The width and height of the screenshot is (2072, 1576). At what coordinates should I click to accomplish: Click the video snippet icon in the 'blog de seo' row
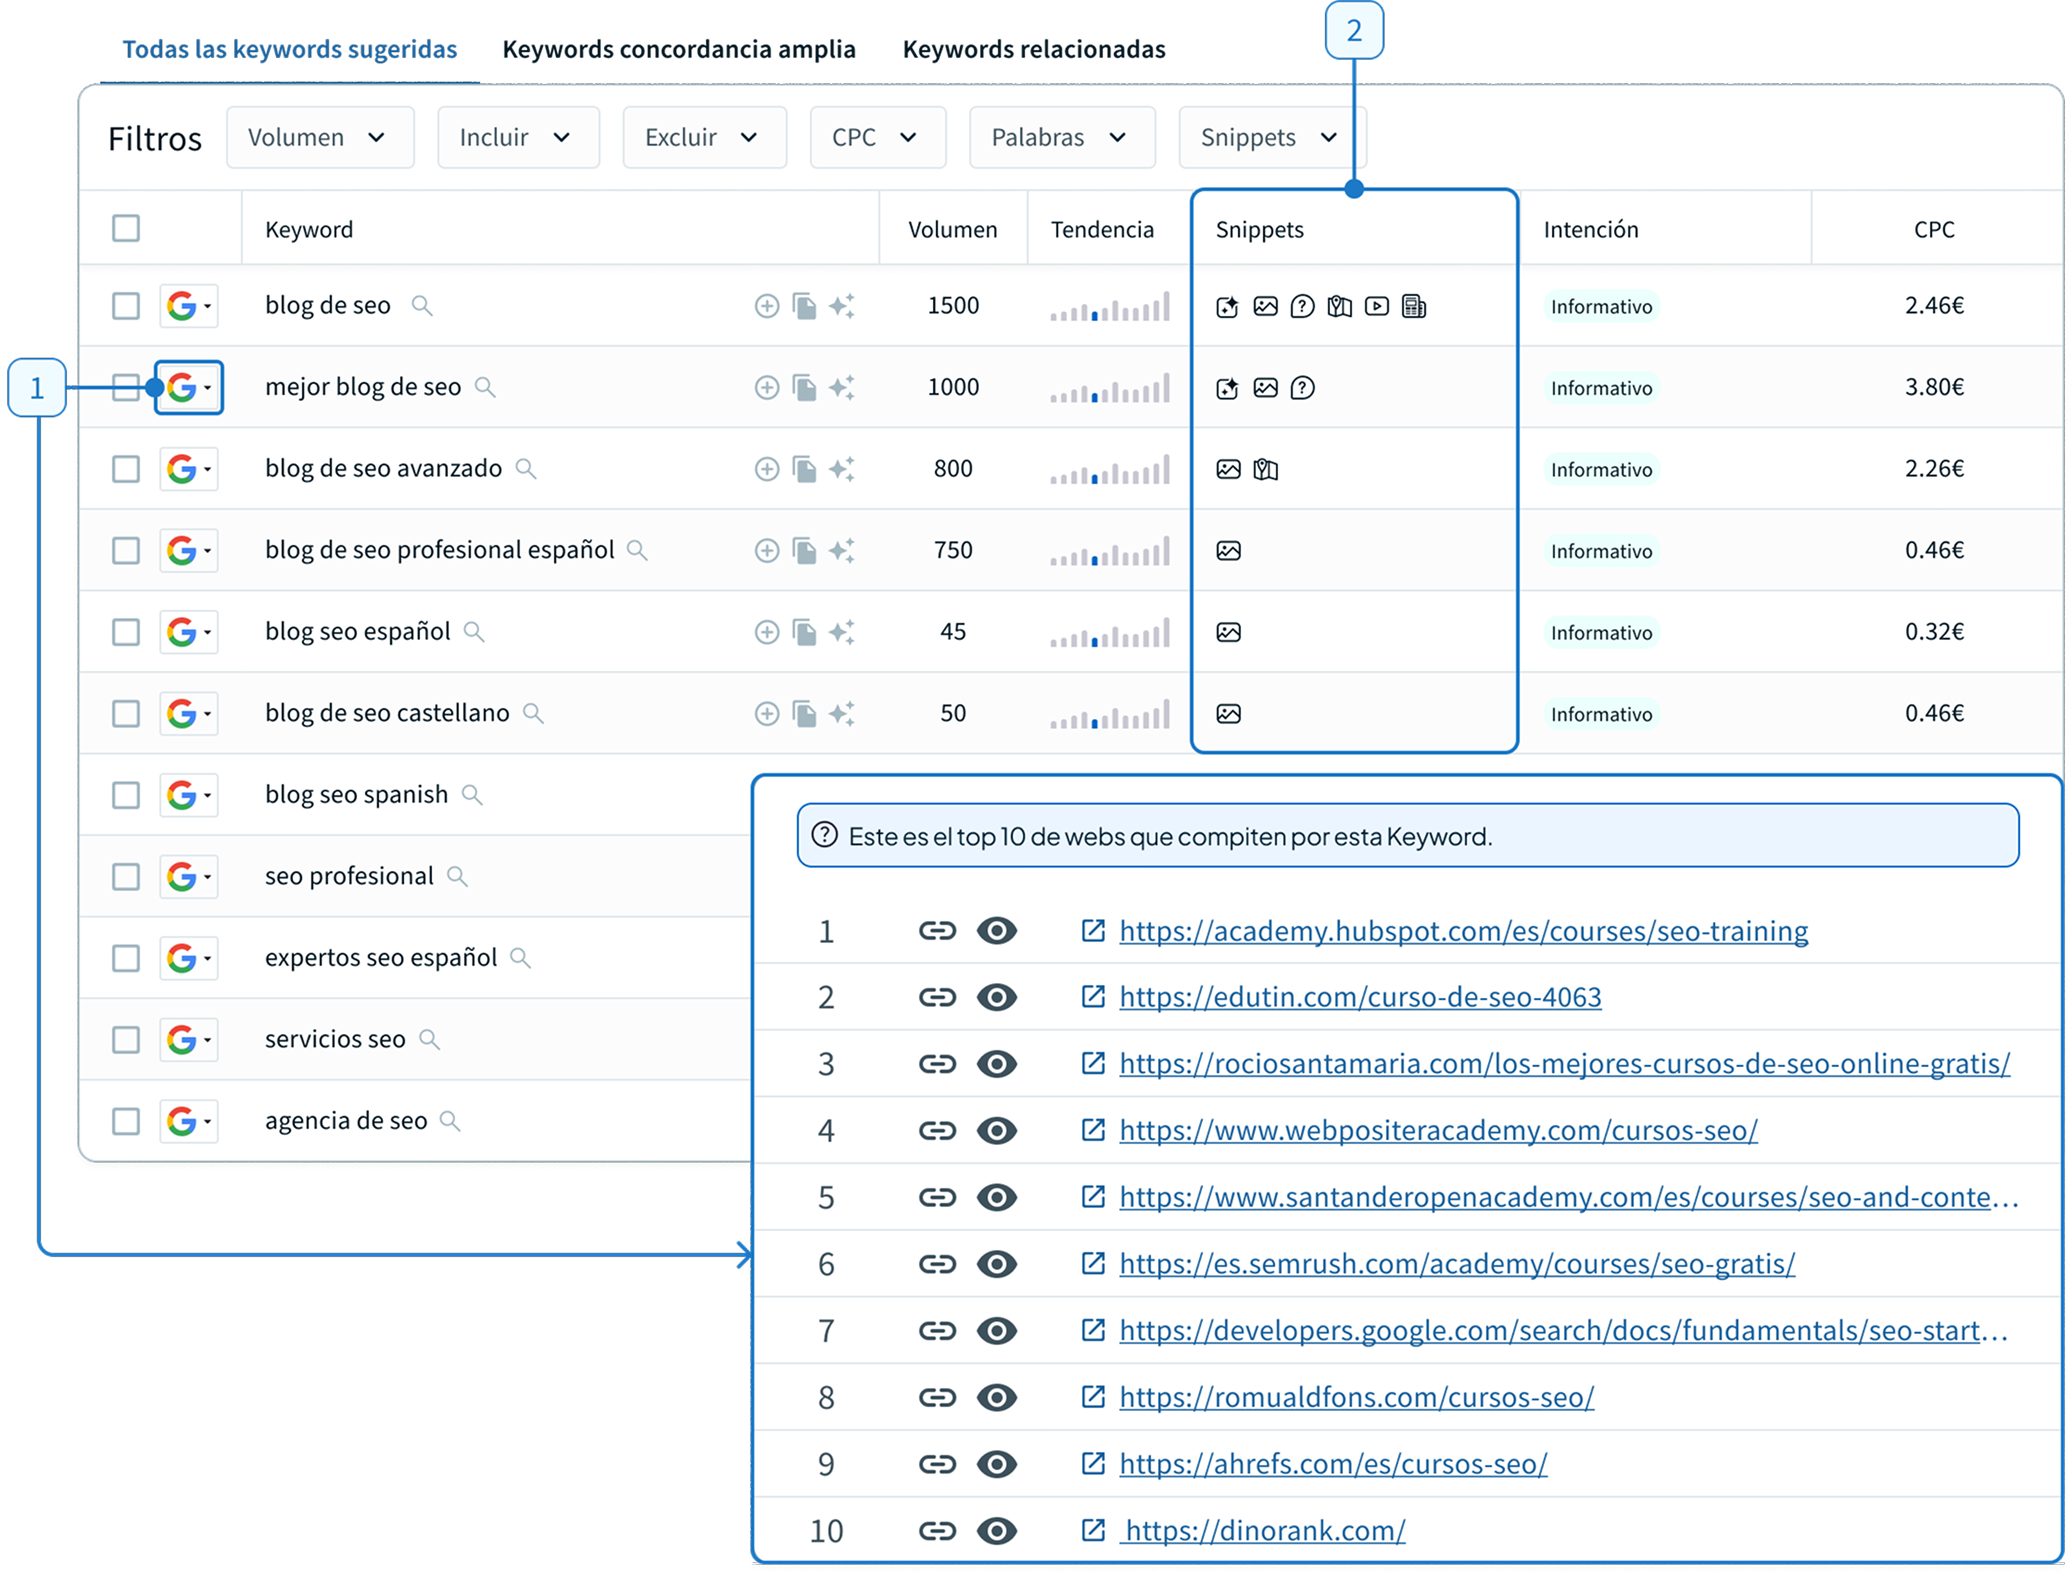click(x=1376, y=307)
